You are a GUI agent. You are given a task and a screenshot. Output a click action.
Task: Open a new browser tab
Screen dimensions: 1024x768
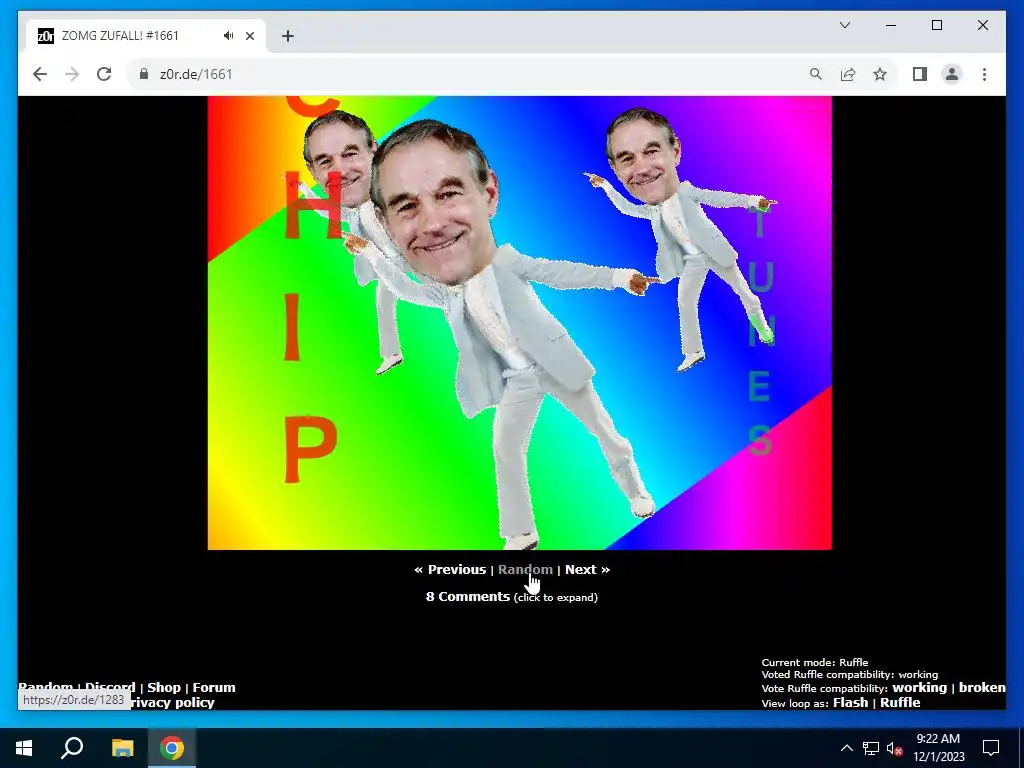(x=287, y=36)
